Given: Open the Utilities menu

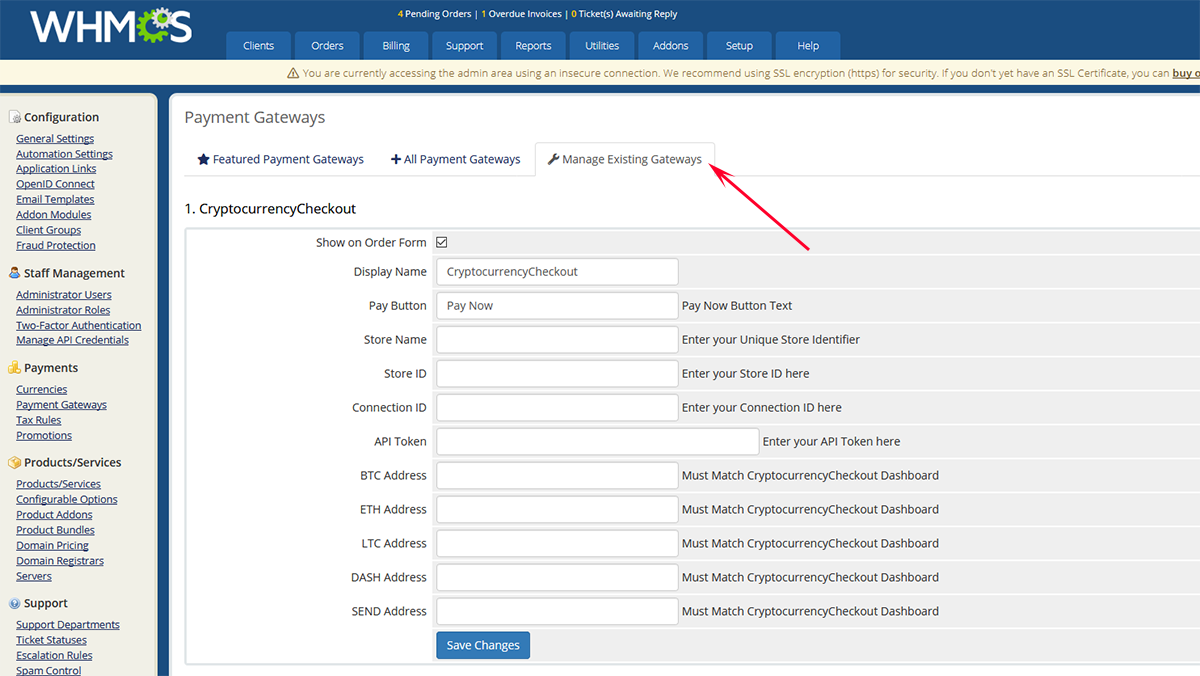Looking at the screenshot, I should point(602,46).
